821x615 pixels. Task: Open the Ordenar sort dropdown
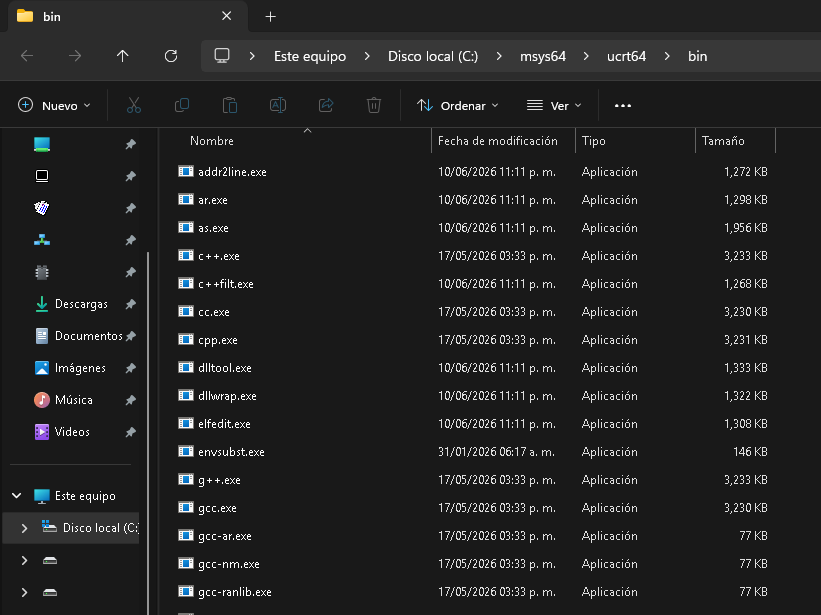click(x=458, y=106)
